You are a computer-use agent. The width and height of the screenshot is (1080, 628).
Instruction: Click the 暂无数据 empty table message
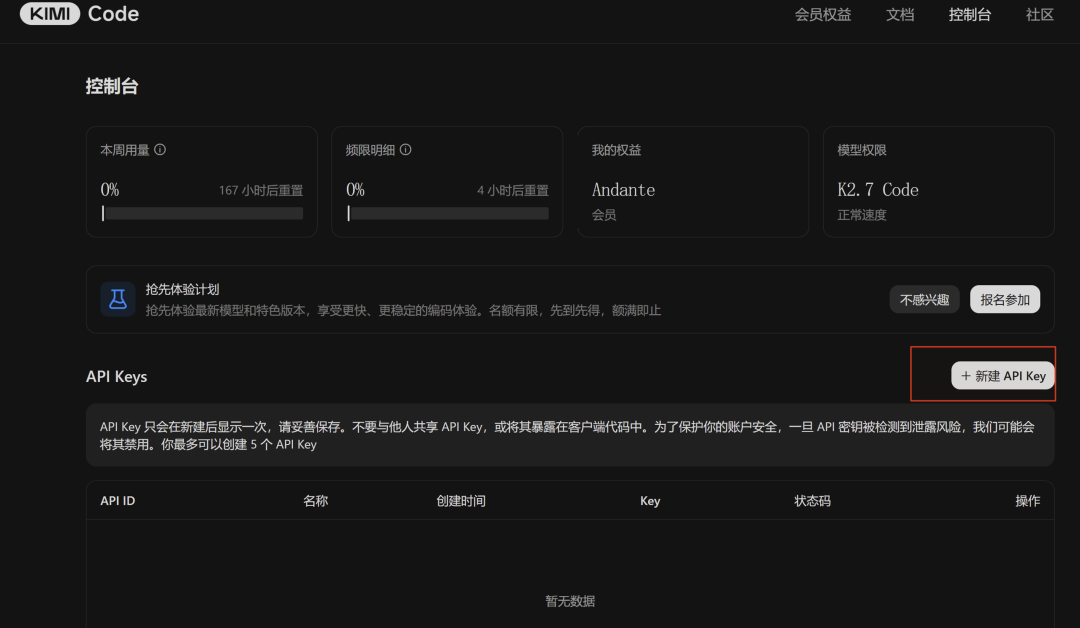pos(570,601)
